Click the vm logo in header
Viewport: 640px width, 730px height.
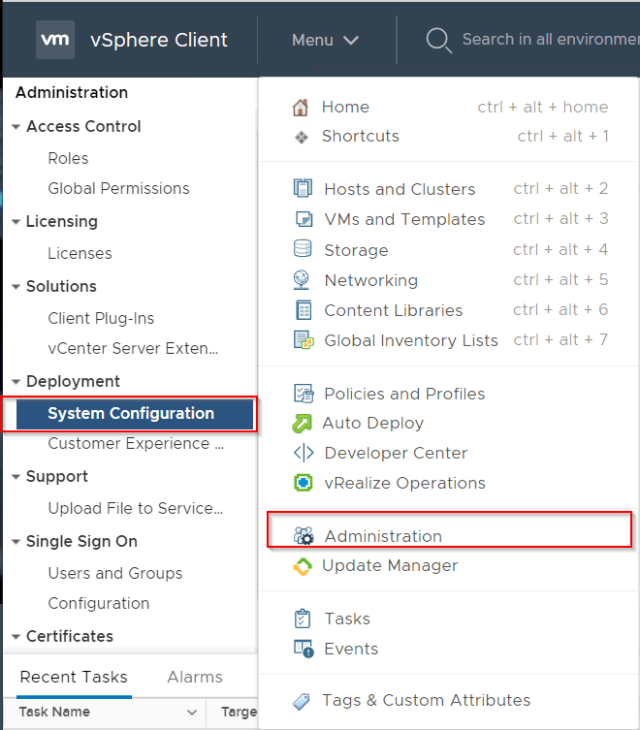[55, 40]
